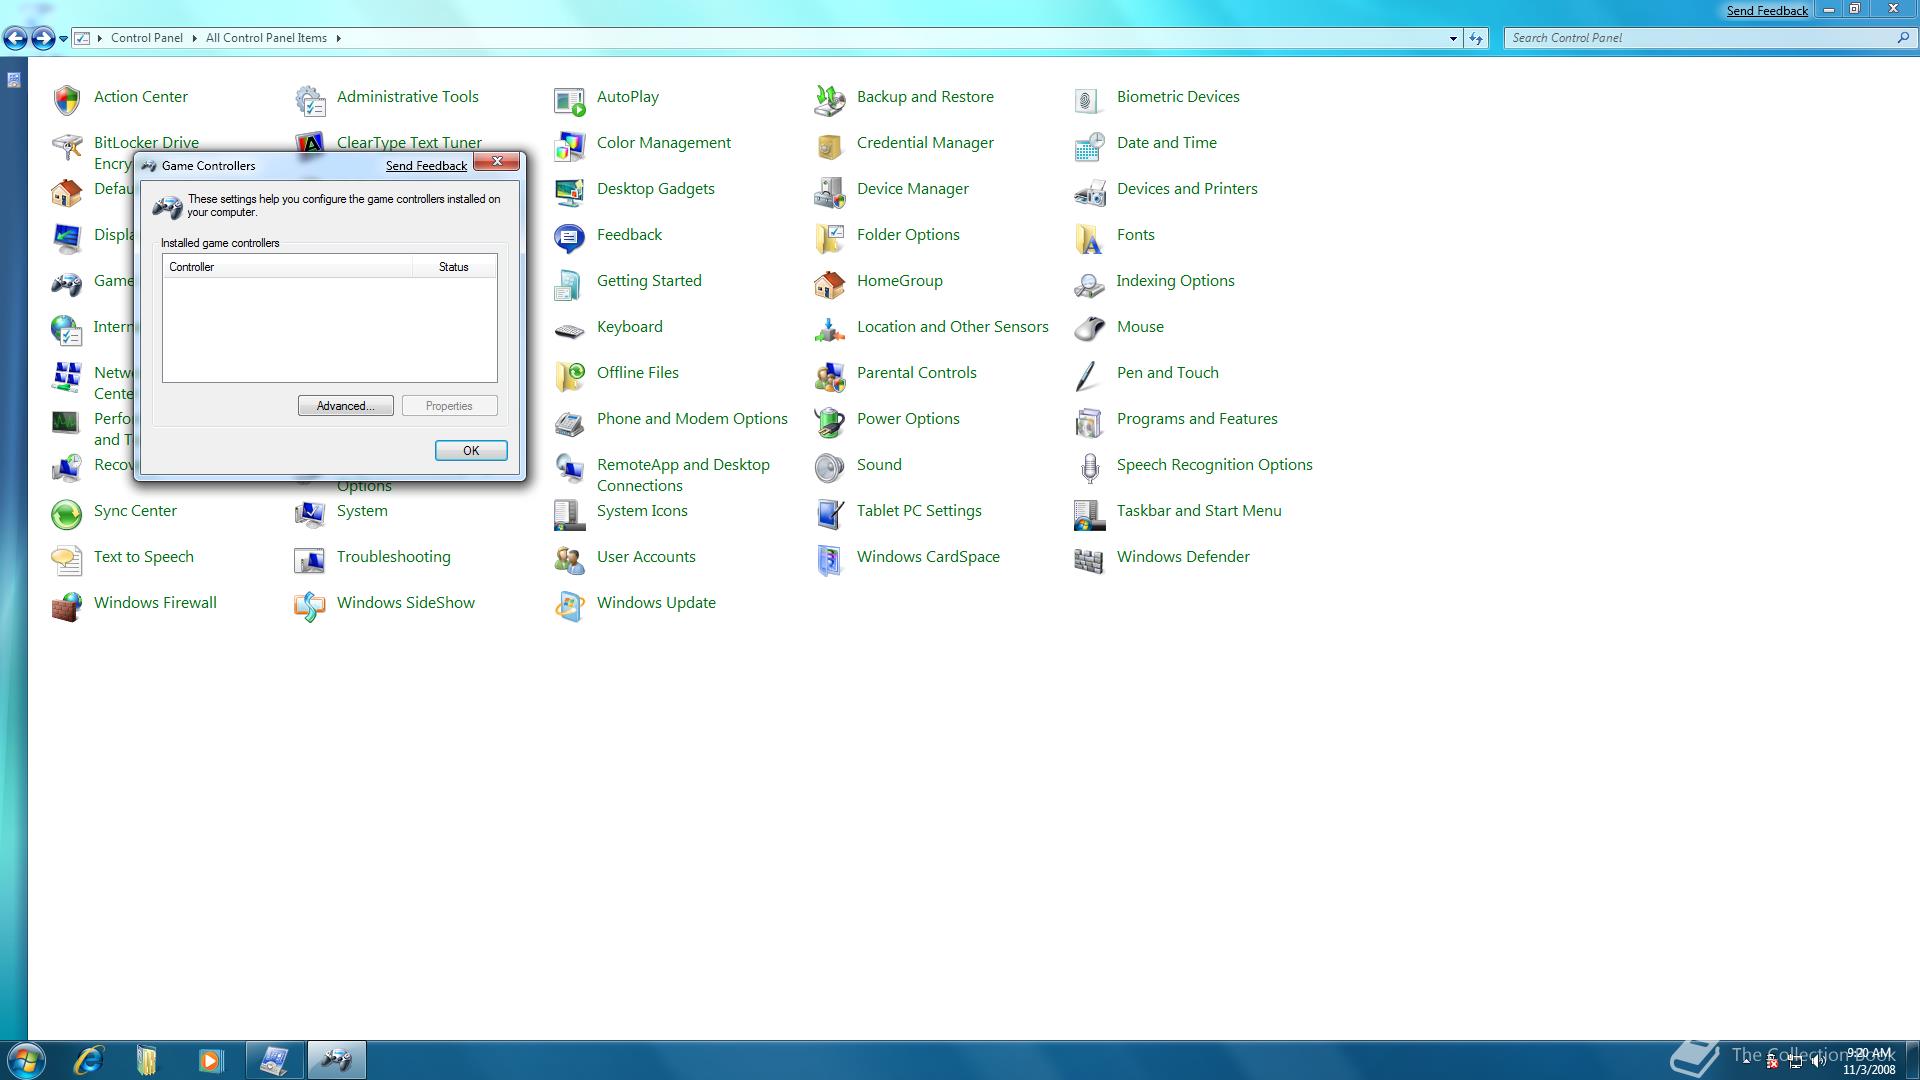Screen dimensions: 1920x1080
Task: Open Phone and Modem Options link
Action: [x=692, y=419]
